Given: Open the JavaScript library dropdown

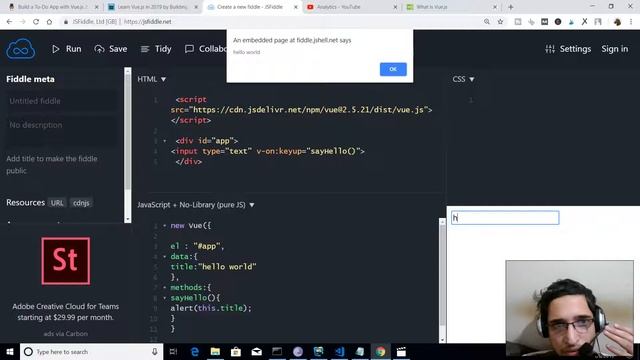Looking at the screenshot, I should pyautogui.click(x=196, y=205).
